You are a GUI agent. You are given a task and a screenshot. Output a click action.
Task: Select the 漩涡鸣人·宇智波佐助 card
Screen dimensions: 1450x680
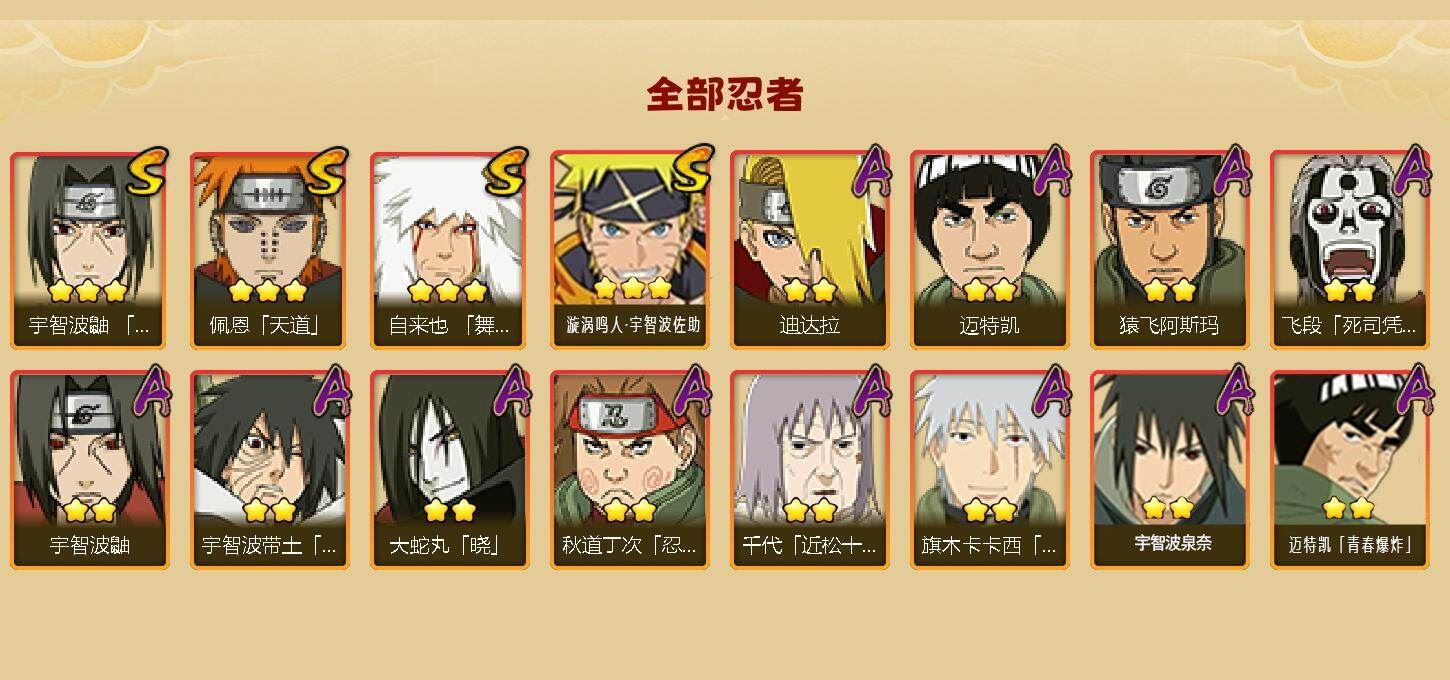click(x=630, y=250)
